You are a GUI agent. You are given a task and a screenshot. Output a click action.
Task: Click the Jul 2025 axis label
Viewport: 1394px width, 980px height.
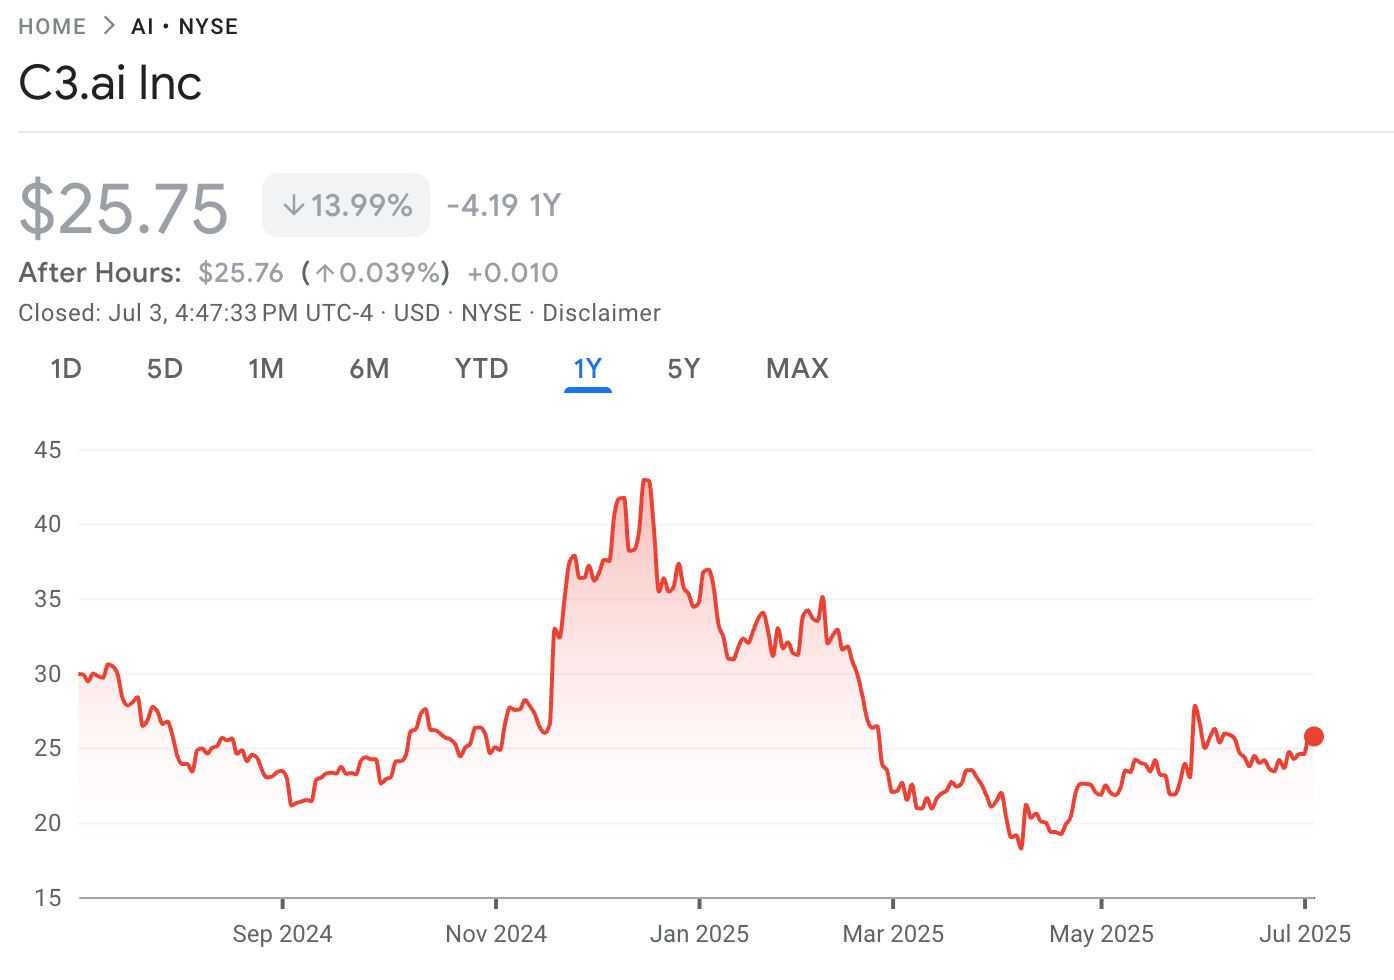click(1305, 934)
